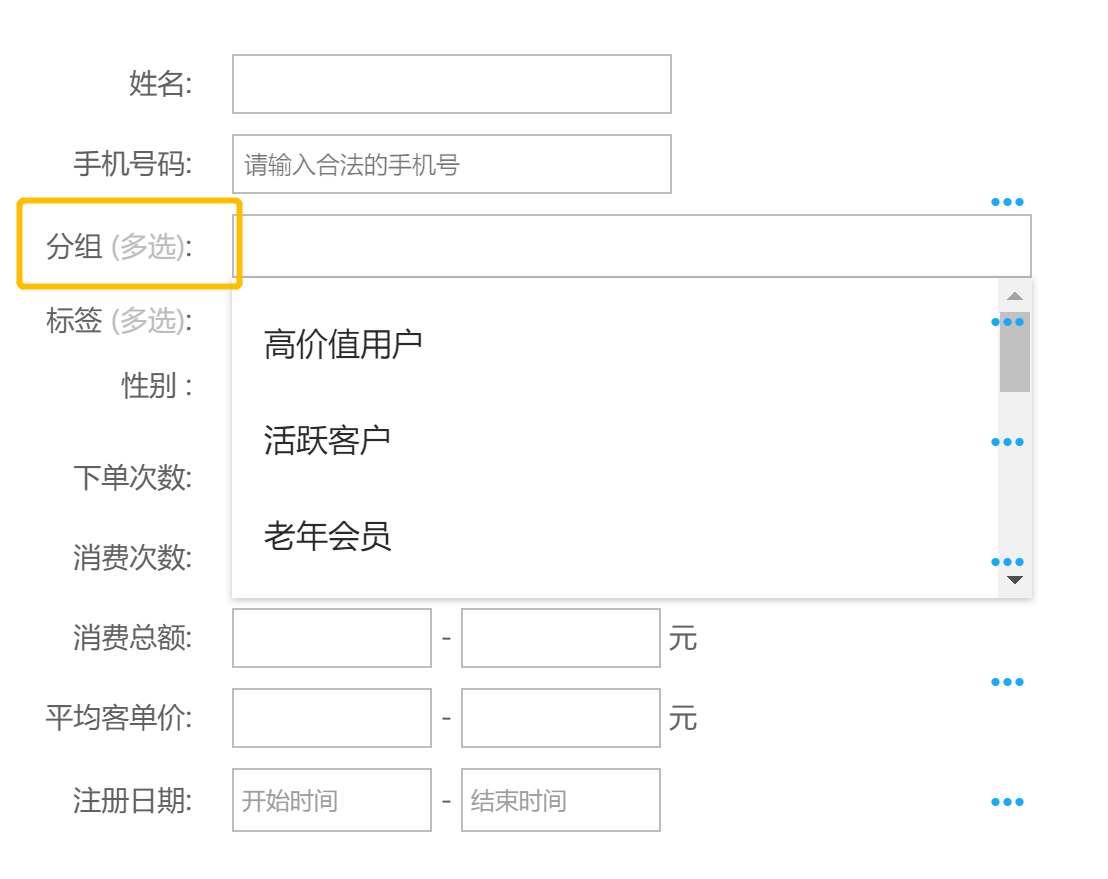Click the 消费总额 minimum amount field

pos(331,638)
